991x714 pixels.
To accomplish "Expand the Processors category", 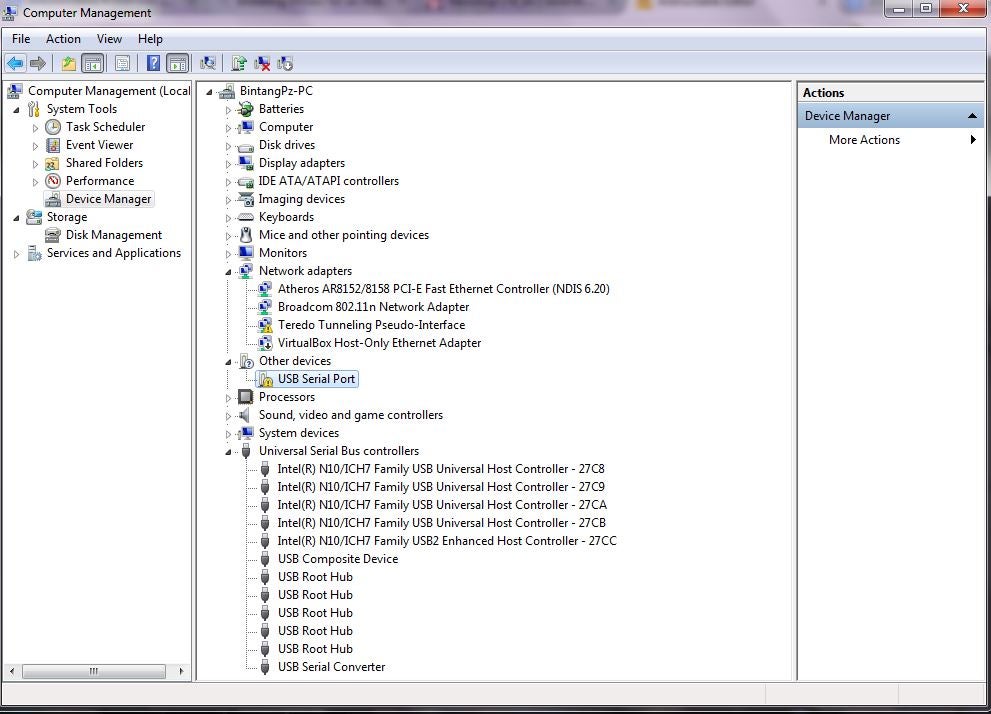I will click(228, 398).
